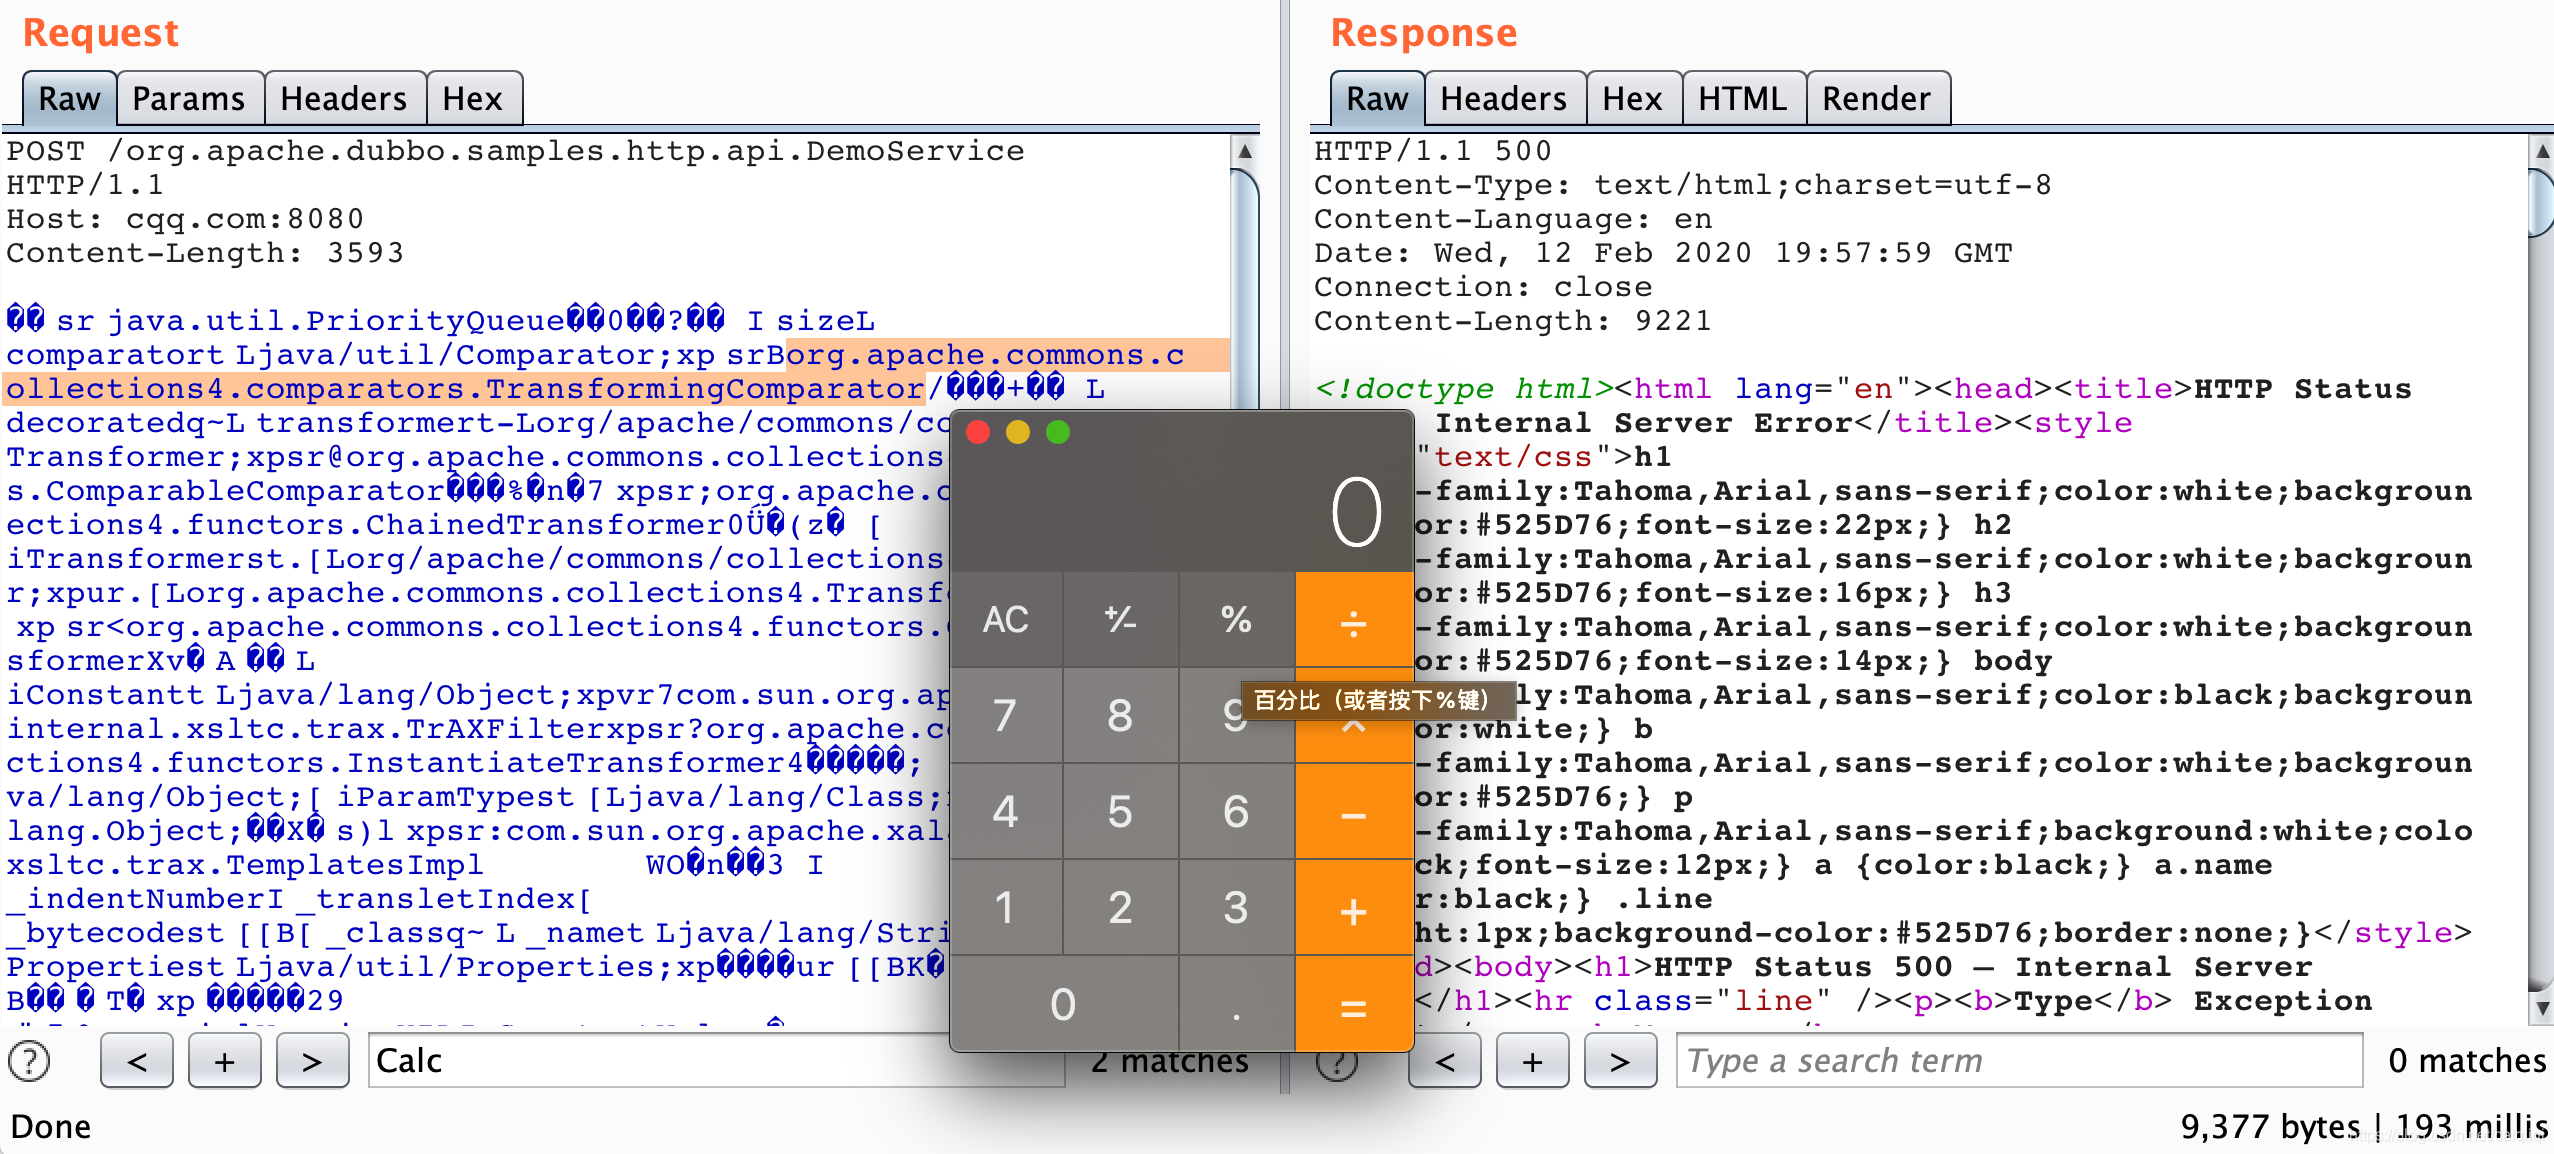Screen dimensions: 2554x1154
Task: Go to next match in response search
Action: click(1621, 1061)
